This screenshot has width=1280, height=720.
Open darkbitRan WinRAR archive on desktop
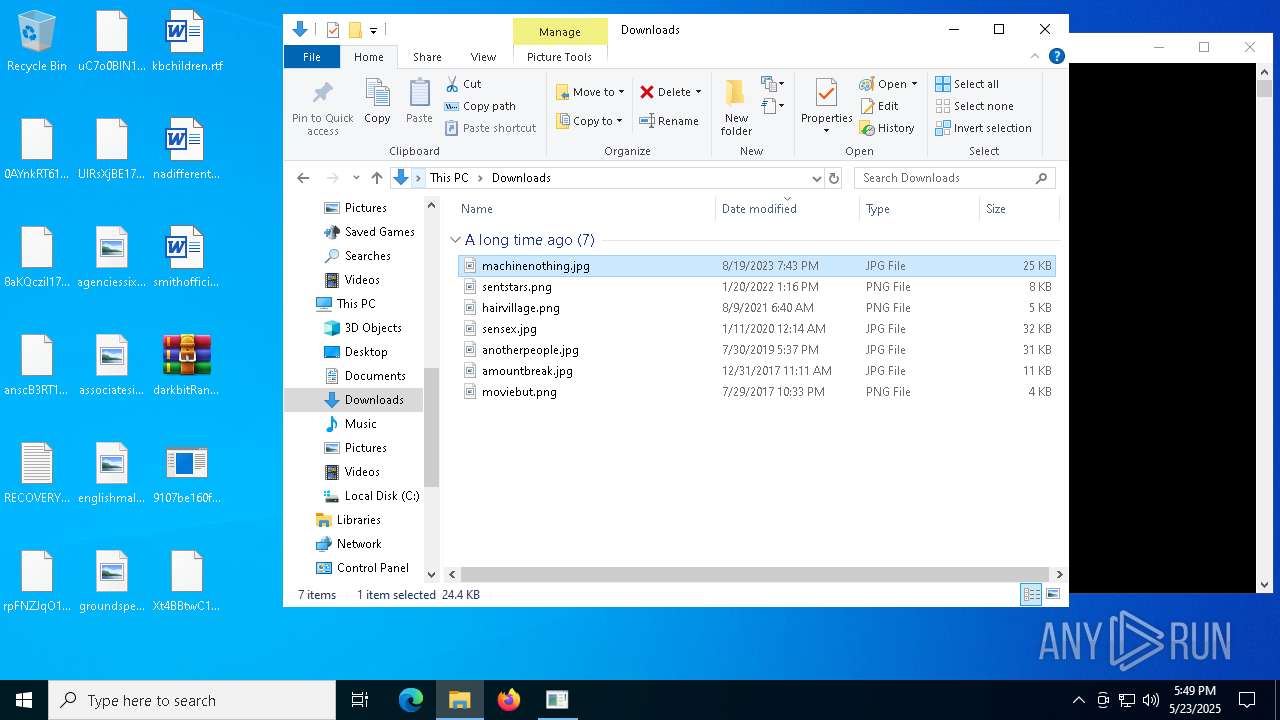[x=187, y=365]
